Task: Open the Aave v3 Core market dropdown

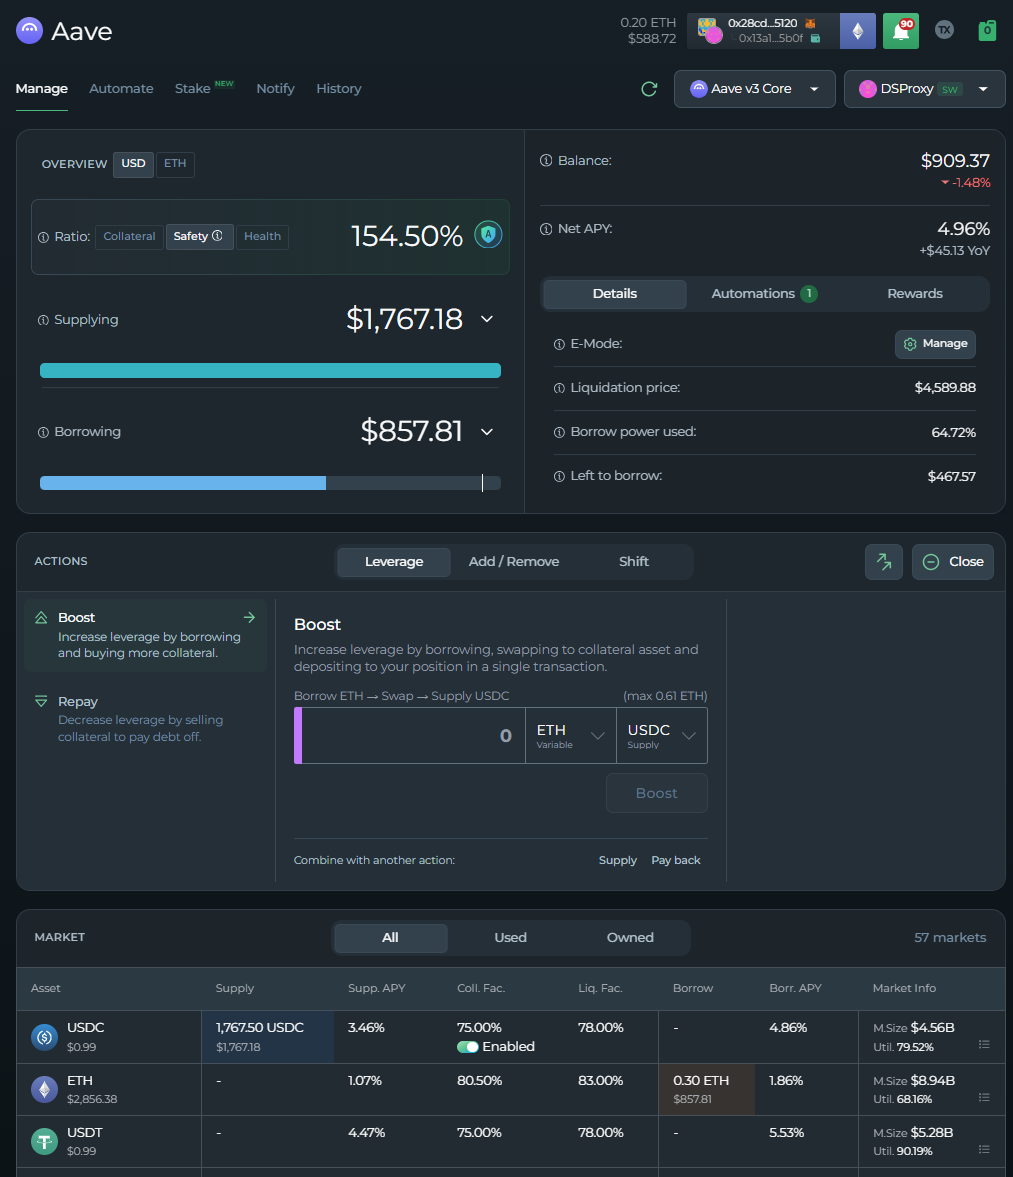Action: point(754,89)
